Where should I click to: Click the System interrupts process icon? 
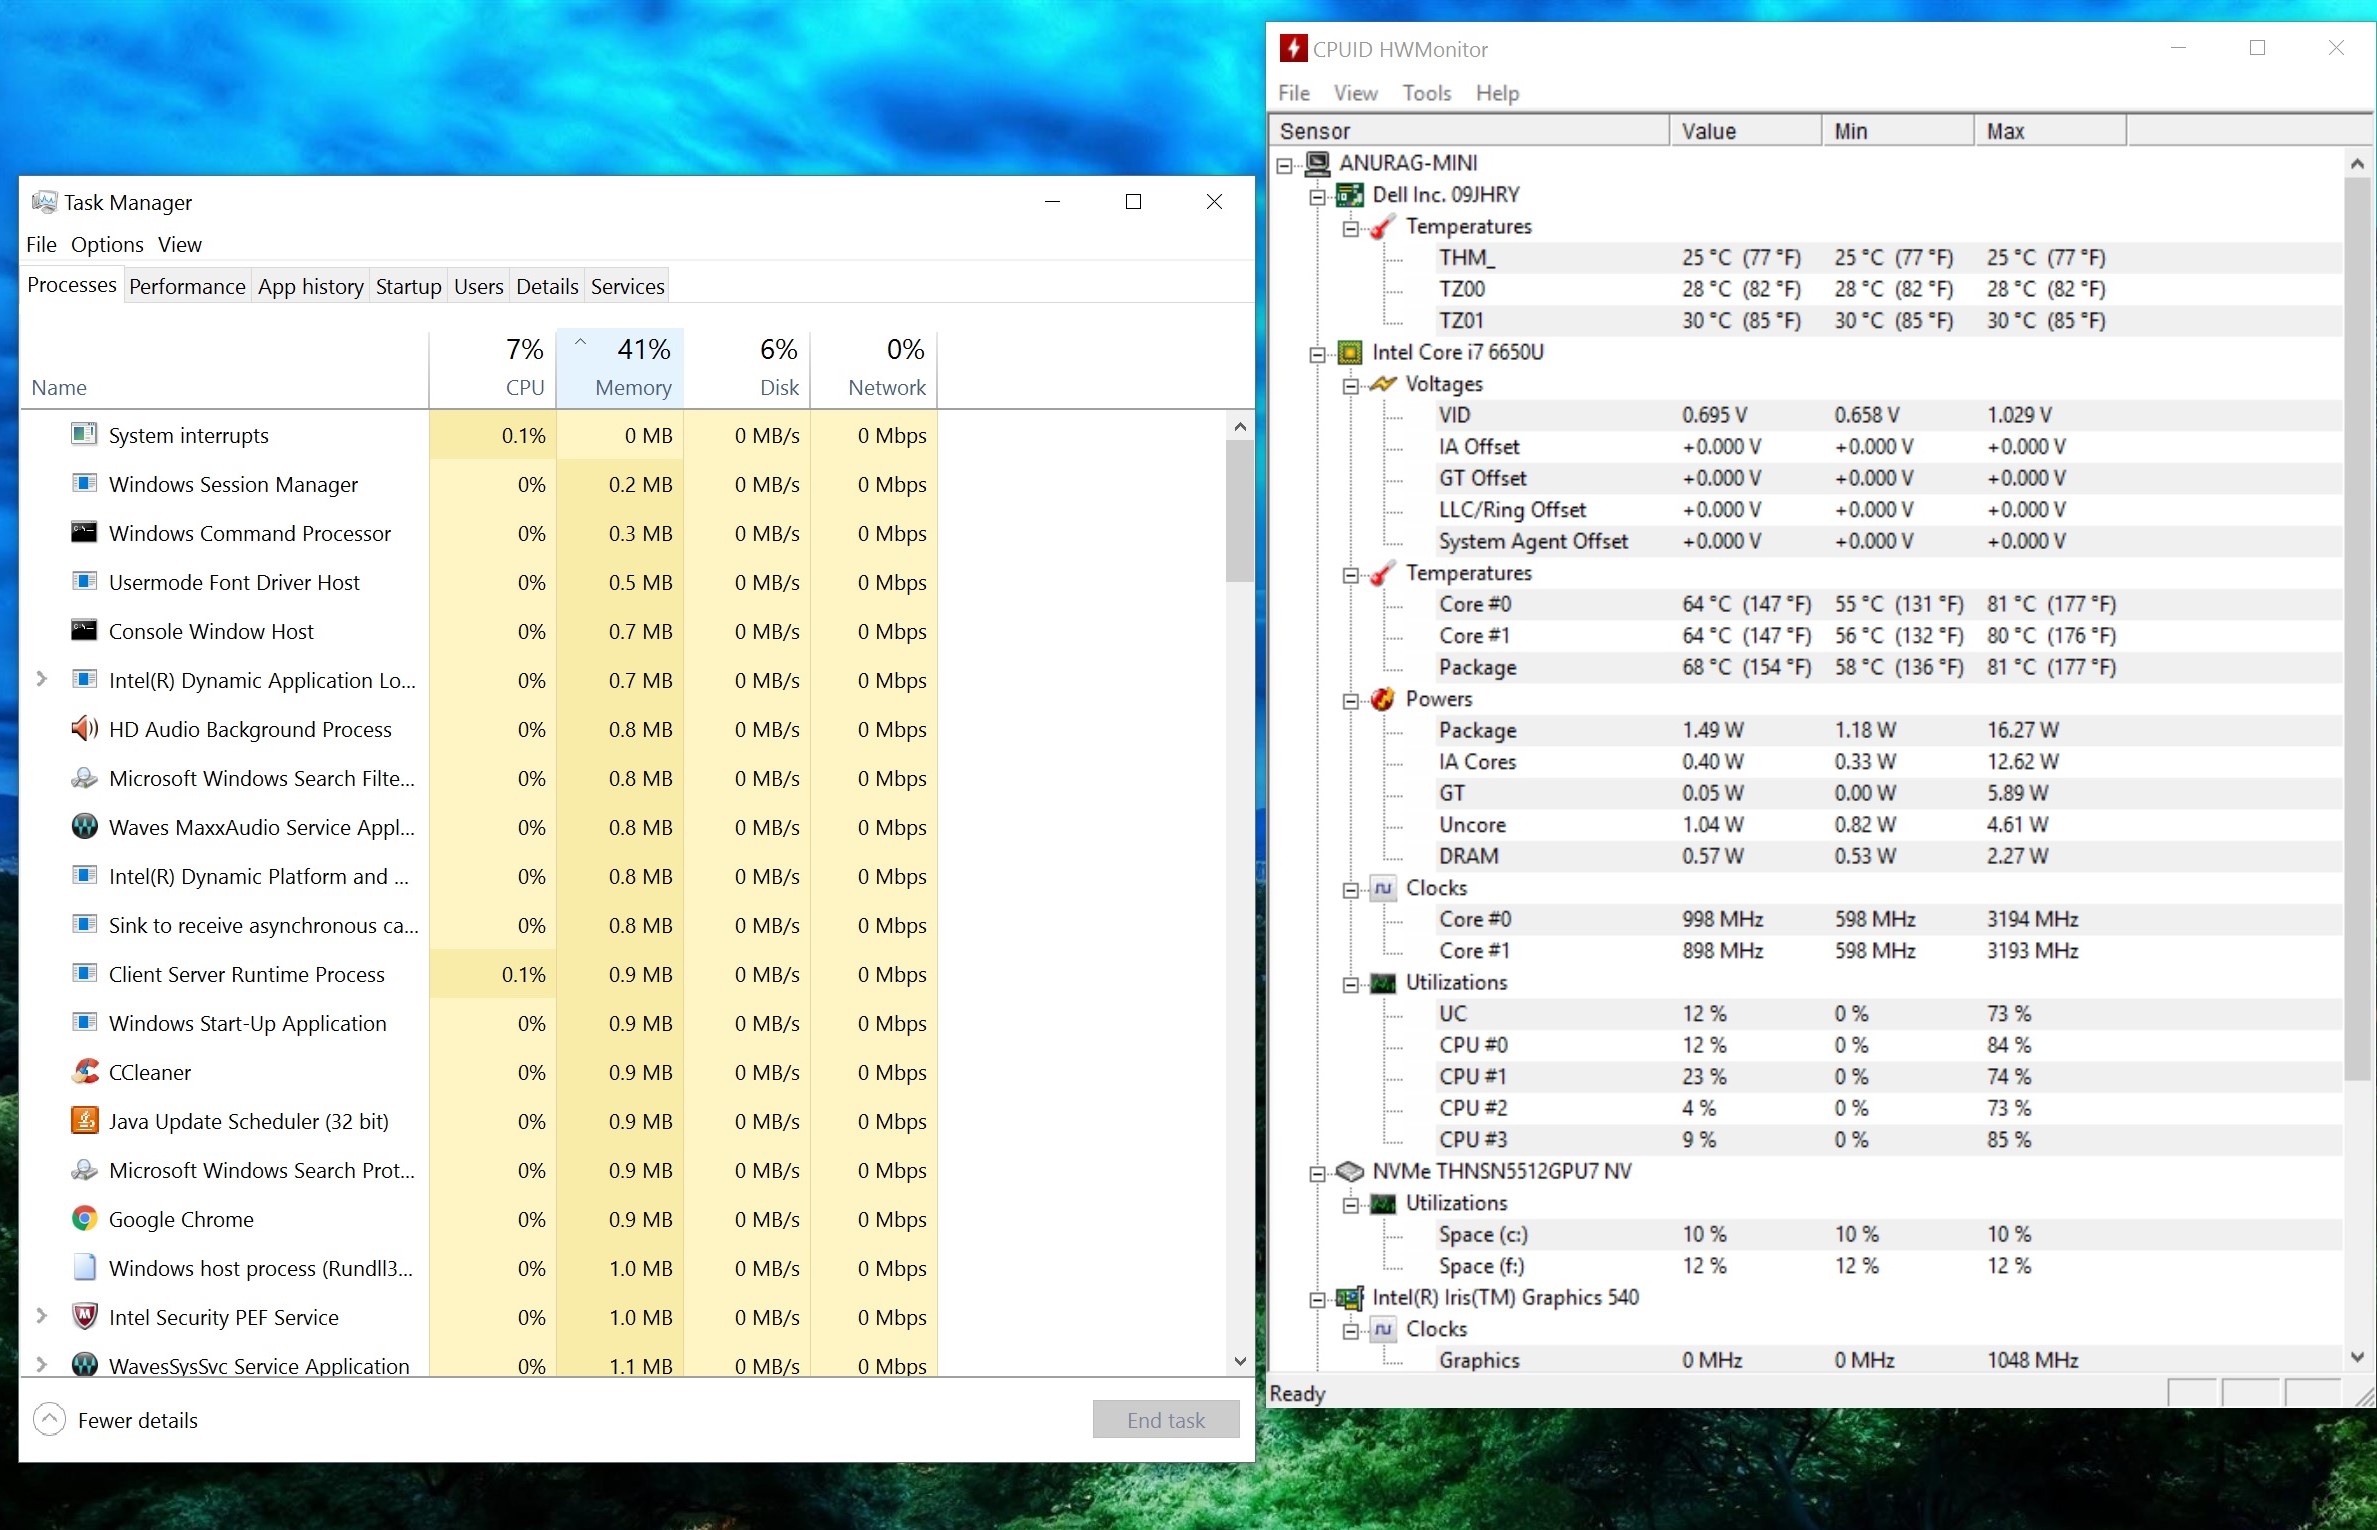click(85, 435)
